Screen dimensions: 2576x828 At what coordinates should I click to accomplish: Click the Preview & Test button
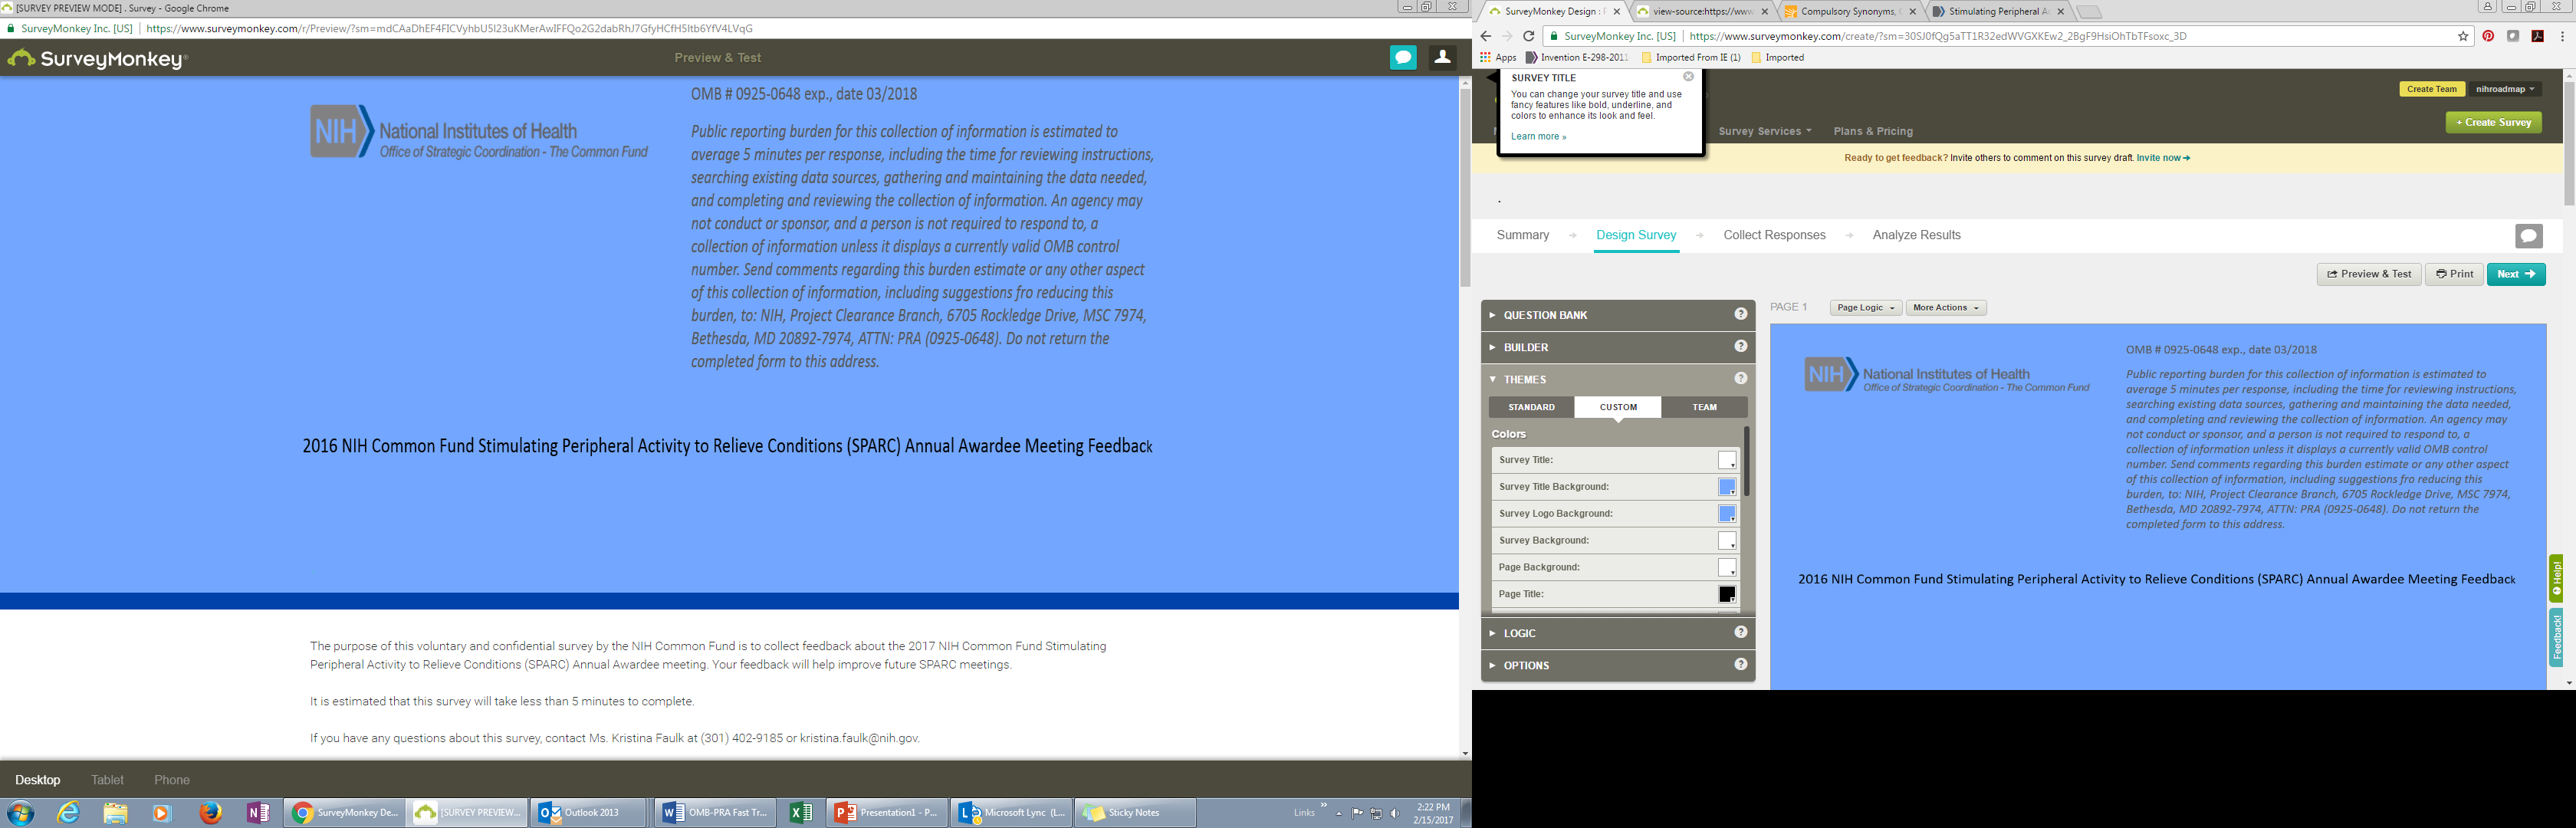coord(2368,274)
